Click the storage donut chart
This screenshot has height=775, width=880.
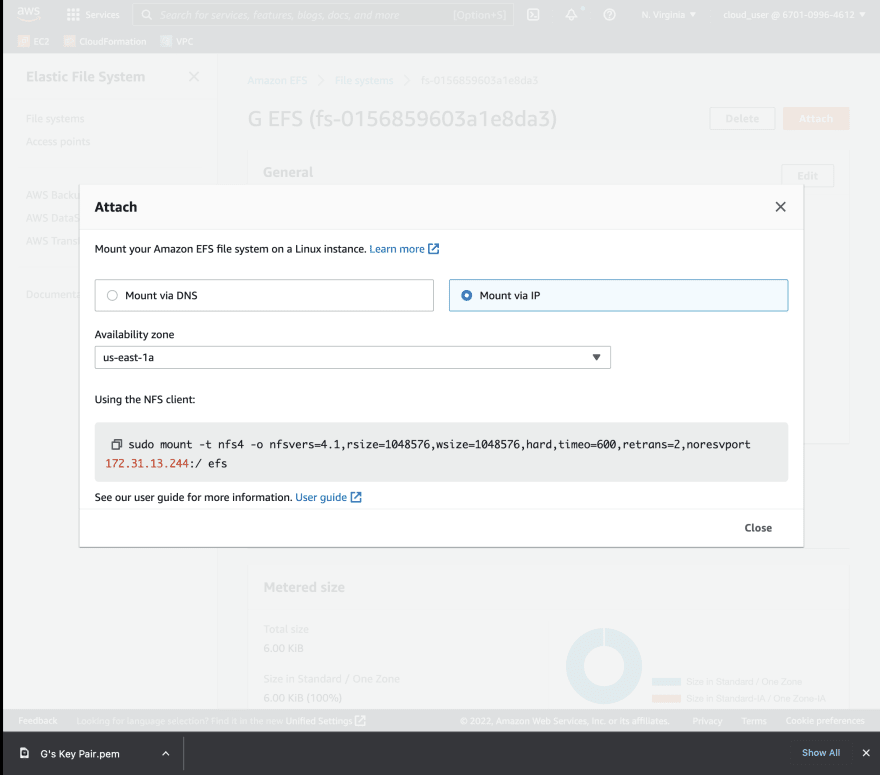click(603, 666)
